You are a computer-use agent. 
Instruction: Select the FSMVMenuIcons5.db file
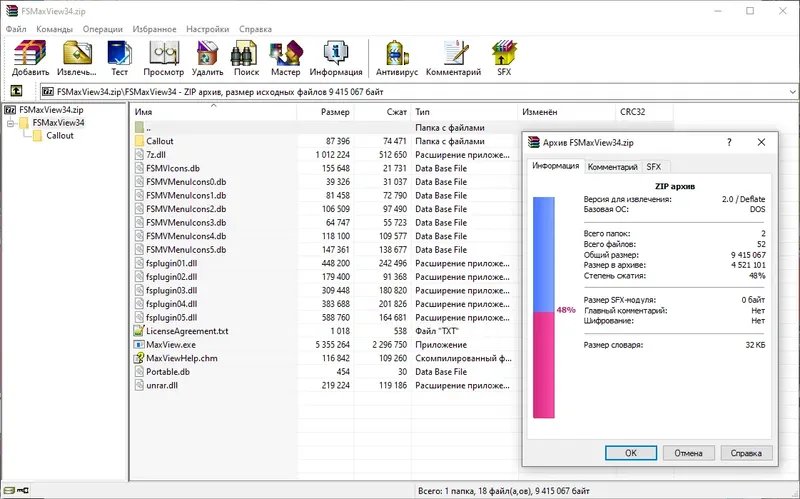pyautogui.click(x=186, y=250)
